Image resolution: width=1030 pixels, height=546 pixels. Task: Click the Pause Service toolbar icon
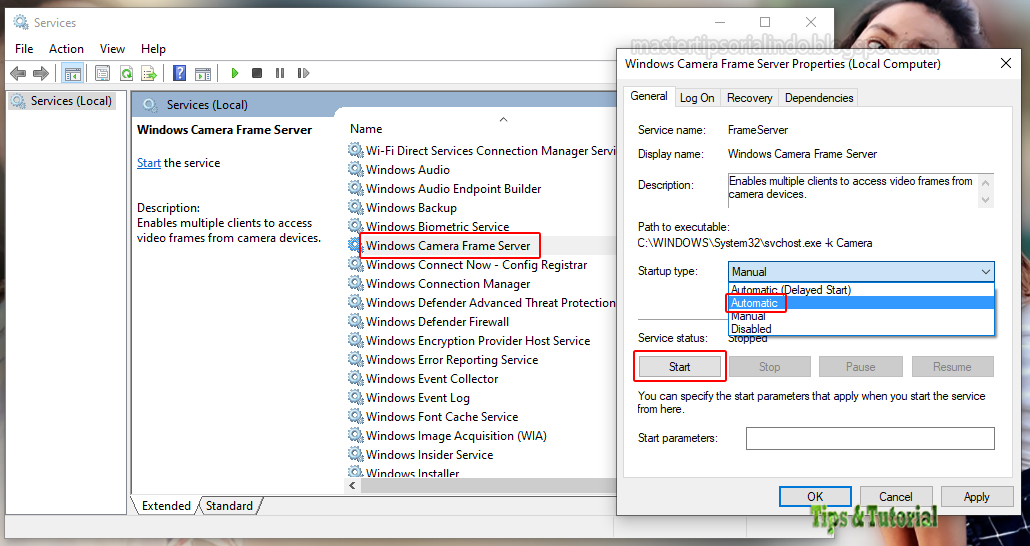pyautogui.click(x=280, y=73)
